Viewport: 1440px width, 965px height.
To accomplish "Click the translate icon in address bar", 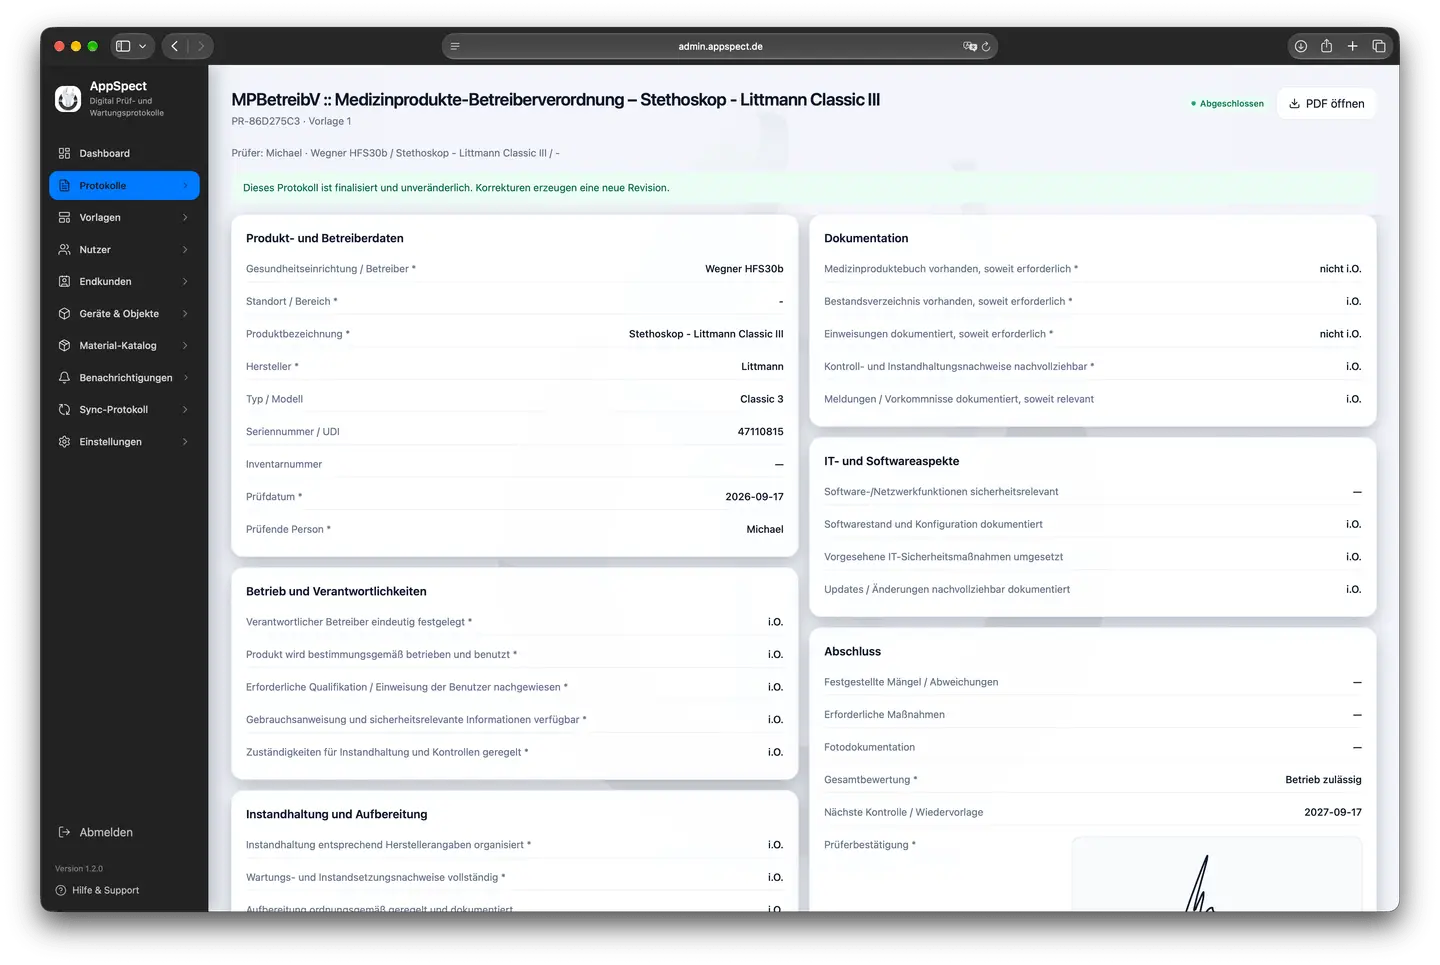I will [x=969, y=46].
